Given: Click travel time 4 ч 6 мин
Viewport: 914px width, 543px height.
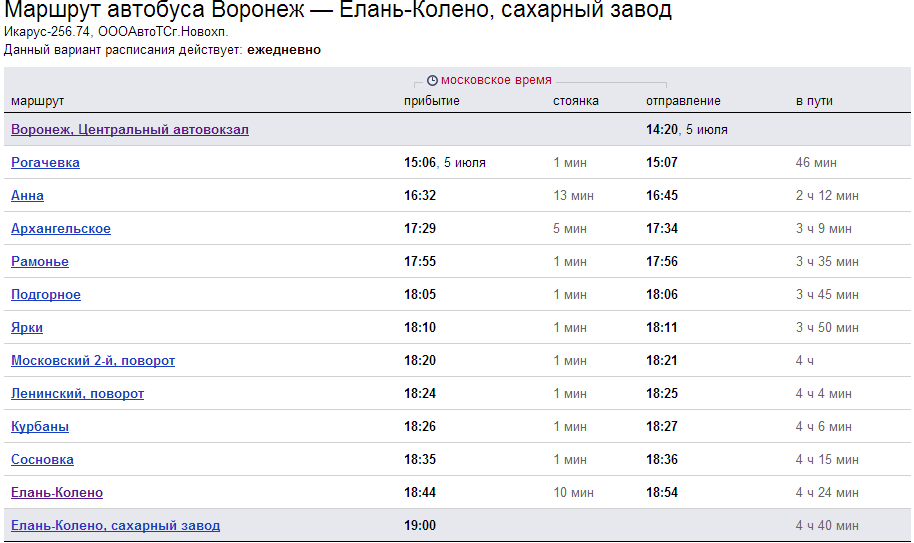Looking at the screenshot, I should point(824,426).
